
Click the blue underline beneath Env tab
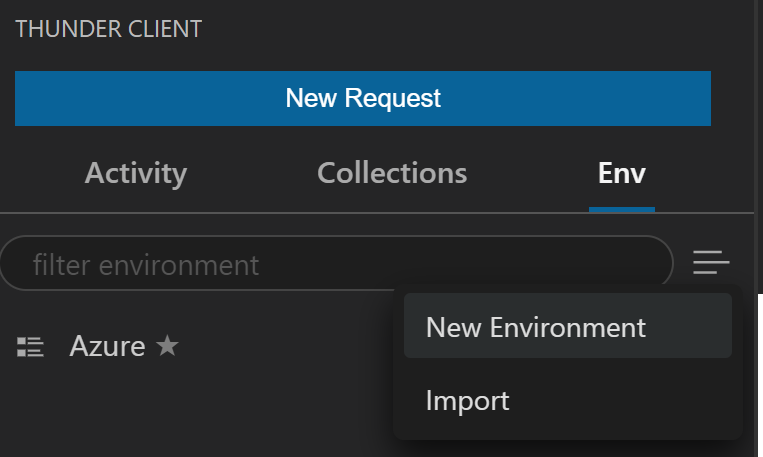pos(621,209)
